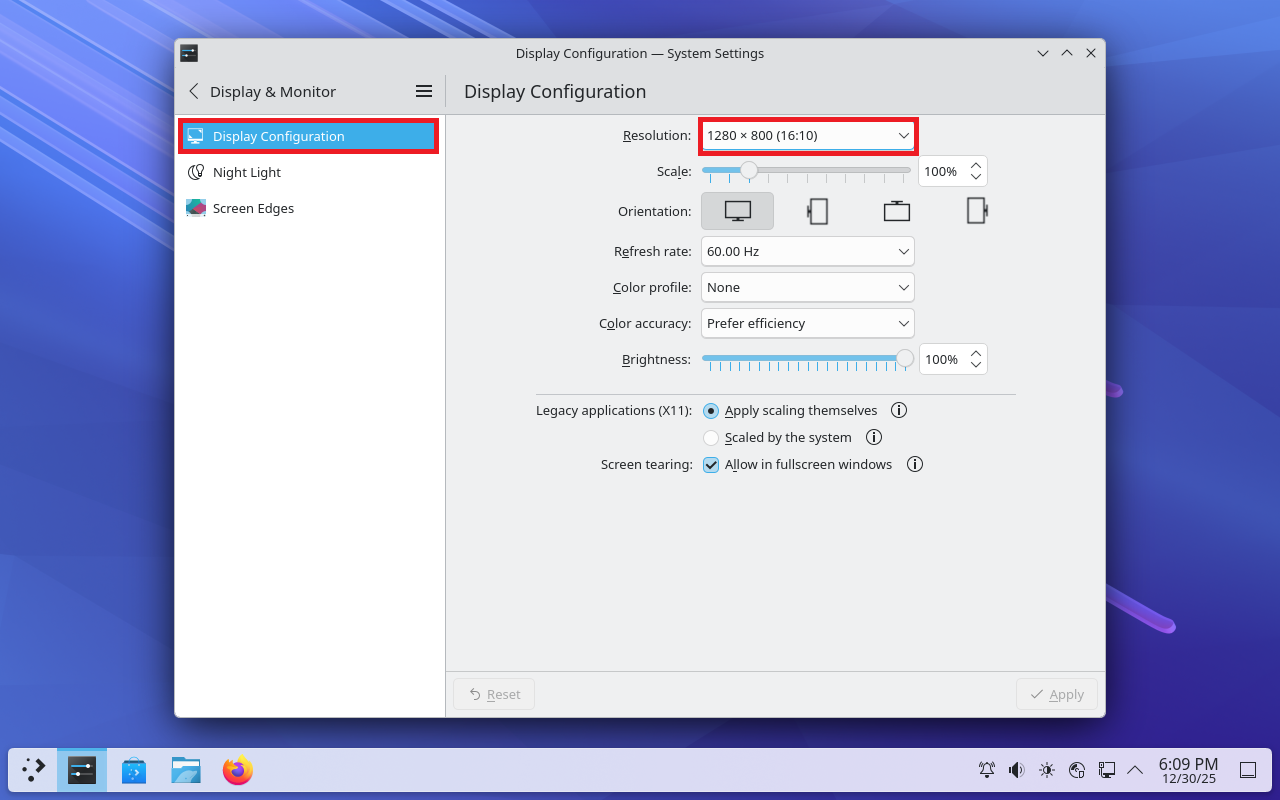Screen dimensions: 1280x800
Task: Select the landscape (normal) orientation icon
Action: (x=737, y=211)
